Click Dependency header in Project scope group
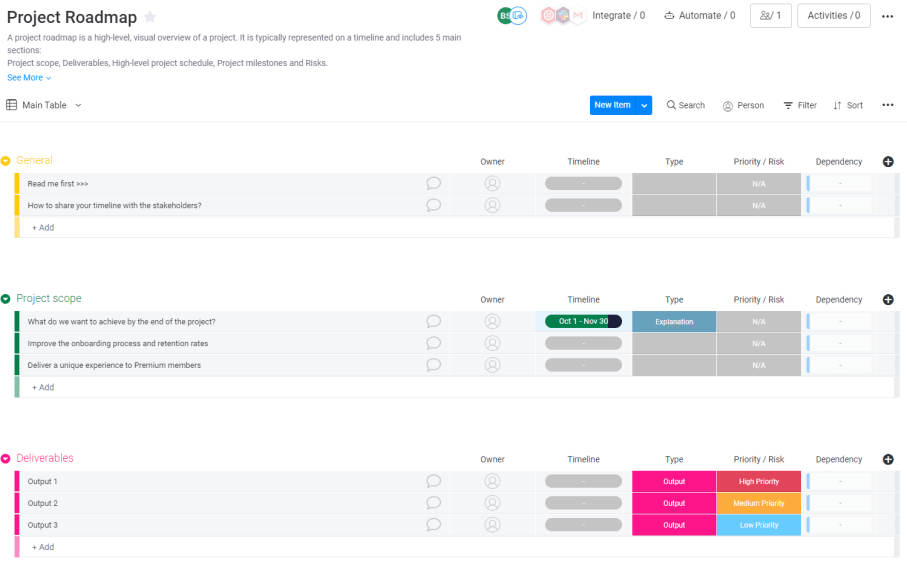Image resolution: width=907 pixels, height=567 pixels. tap(839, 299)
